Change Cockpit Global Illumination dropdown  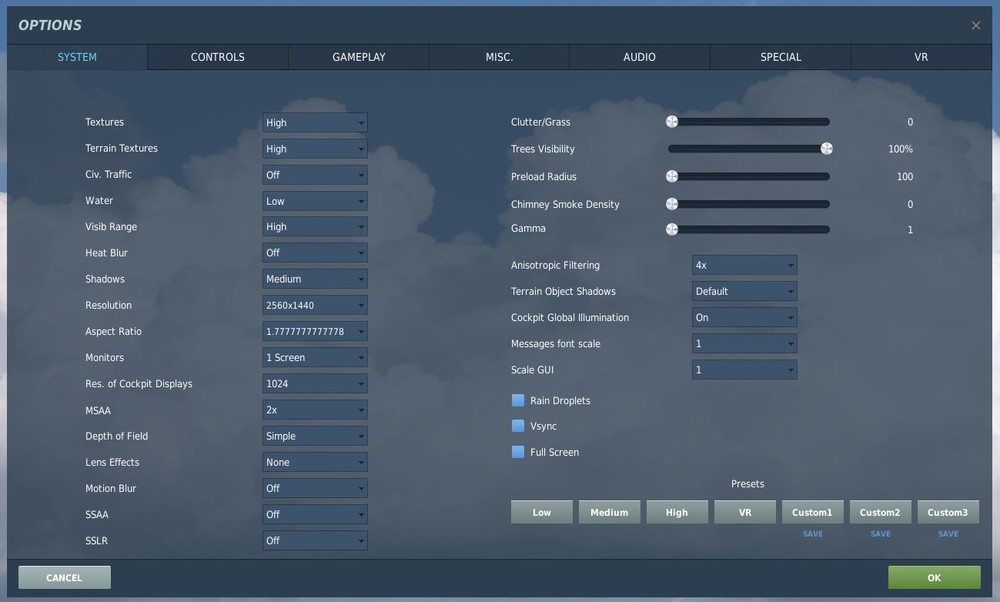tap(744, 317)
